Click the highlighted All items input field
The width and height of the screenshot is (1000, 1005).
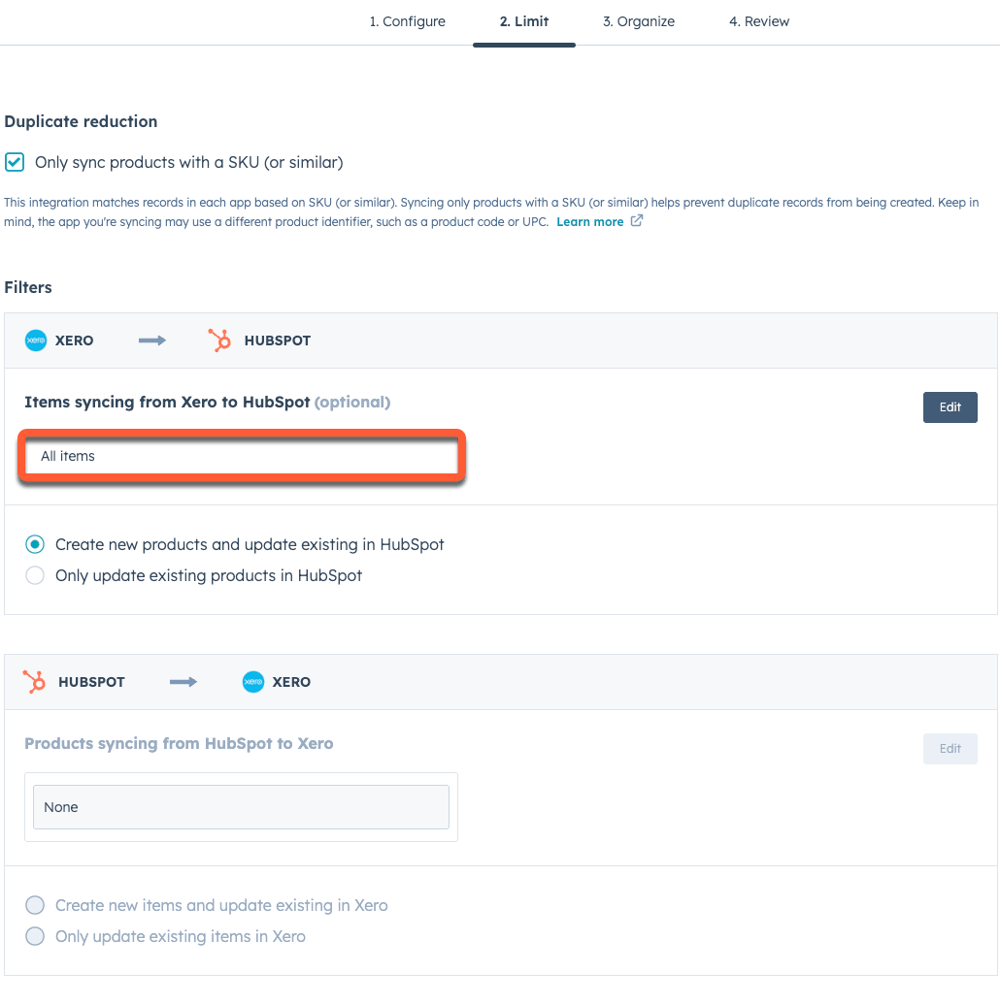point(240,455)
